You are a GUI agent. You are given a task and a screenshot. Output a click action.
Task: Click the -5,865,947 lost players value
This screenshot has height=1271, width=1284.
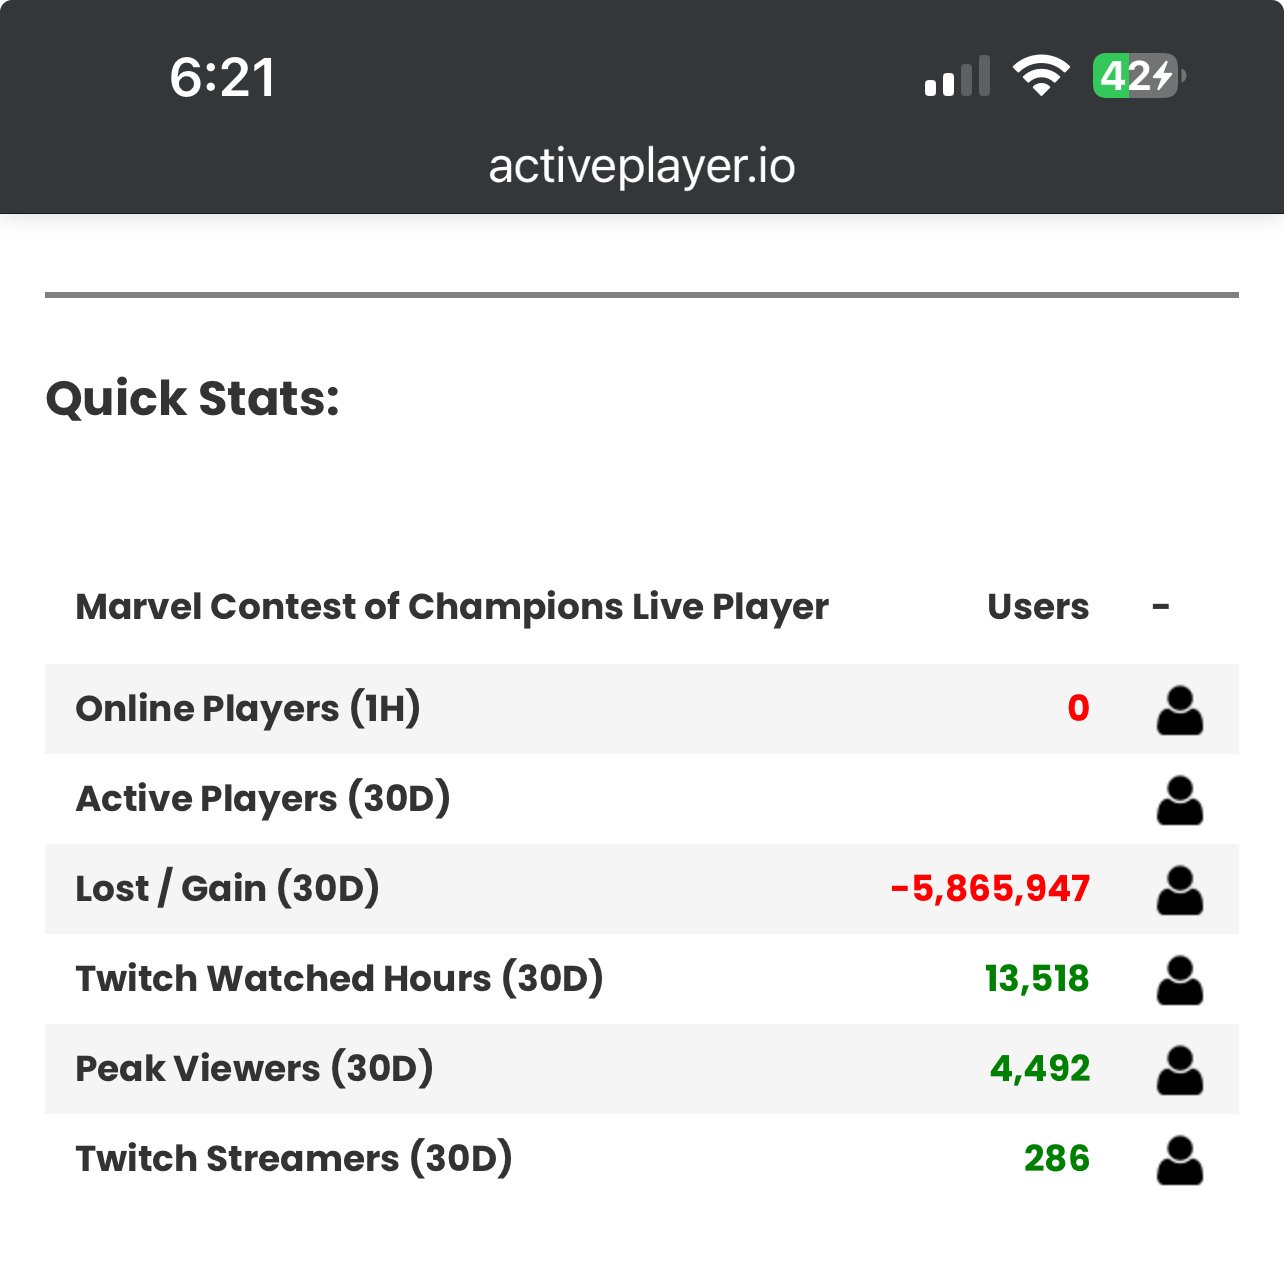[990, 889]
